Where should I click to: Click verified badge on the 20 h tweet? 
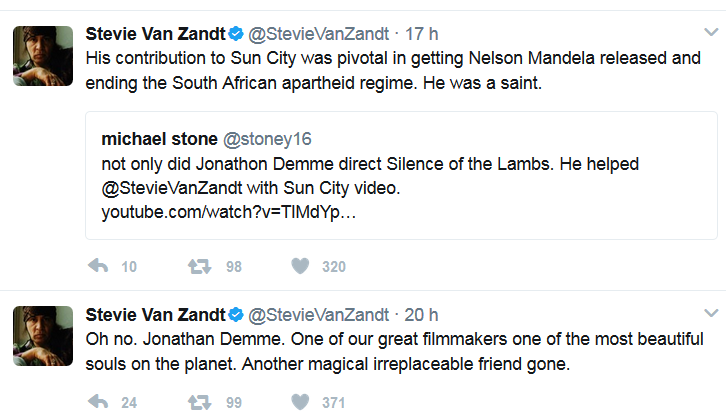coord(236,315)
